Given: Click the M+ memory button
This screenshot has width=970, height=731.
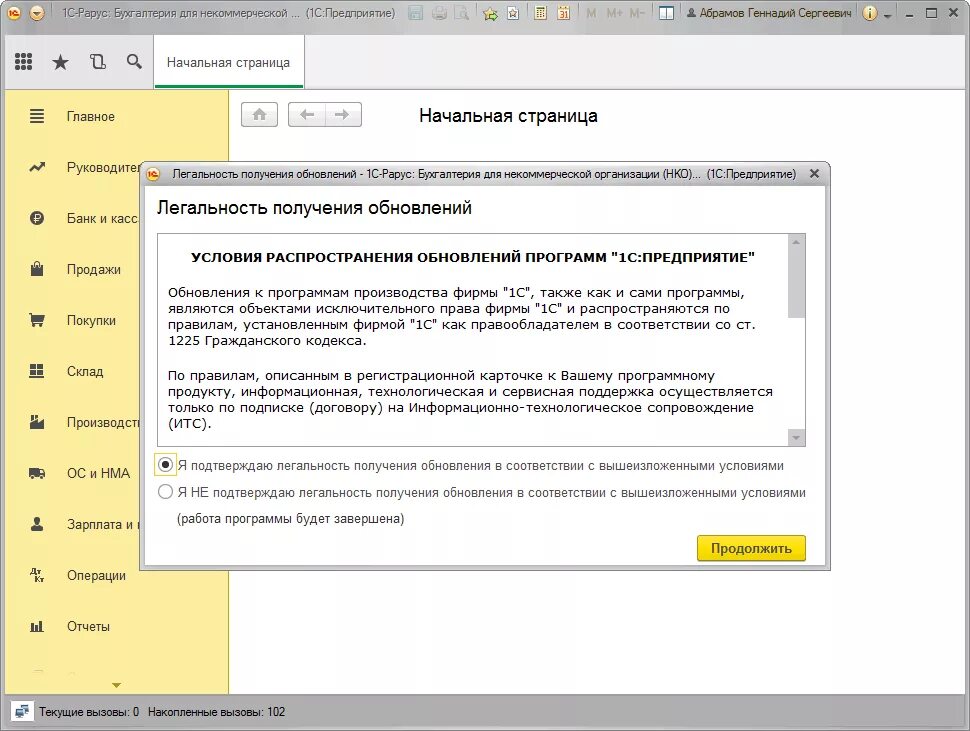Looking at the screenshot, I should 614,13.
